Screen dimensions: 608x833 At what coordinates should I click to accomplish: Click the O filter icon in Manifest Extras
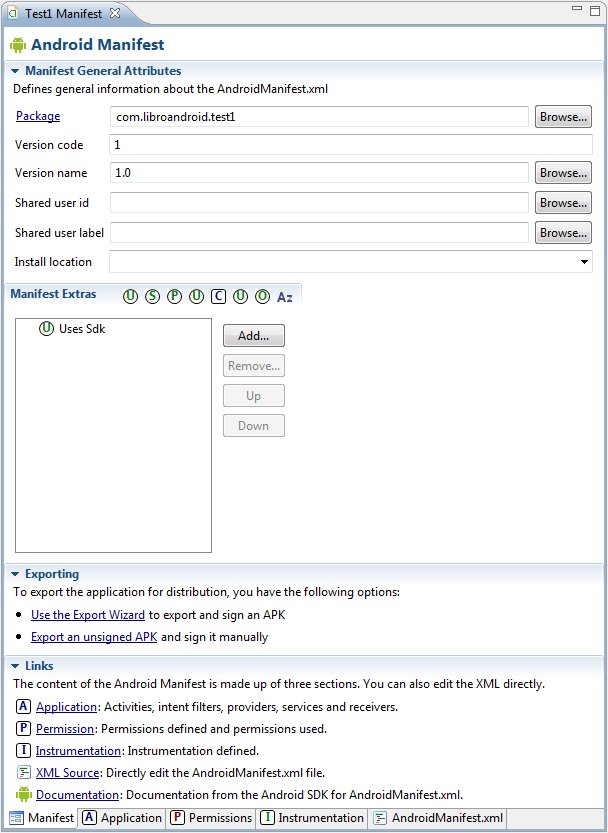point(263,296)
